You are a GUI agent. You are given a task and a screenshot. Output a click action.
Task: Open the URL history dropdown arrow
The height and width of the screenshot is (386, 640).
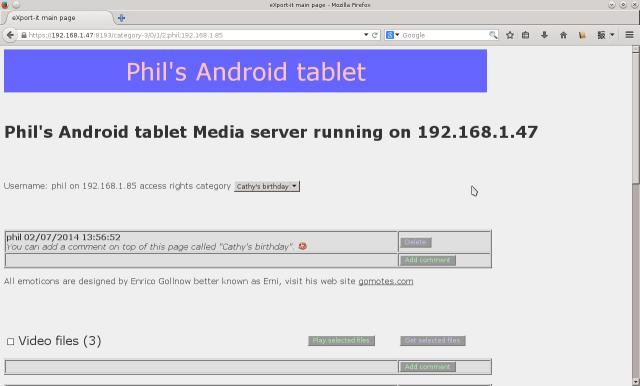coord(366,35)
